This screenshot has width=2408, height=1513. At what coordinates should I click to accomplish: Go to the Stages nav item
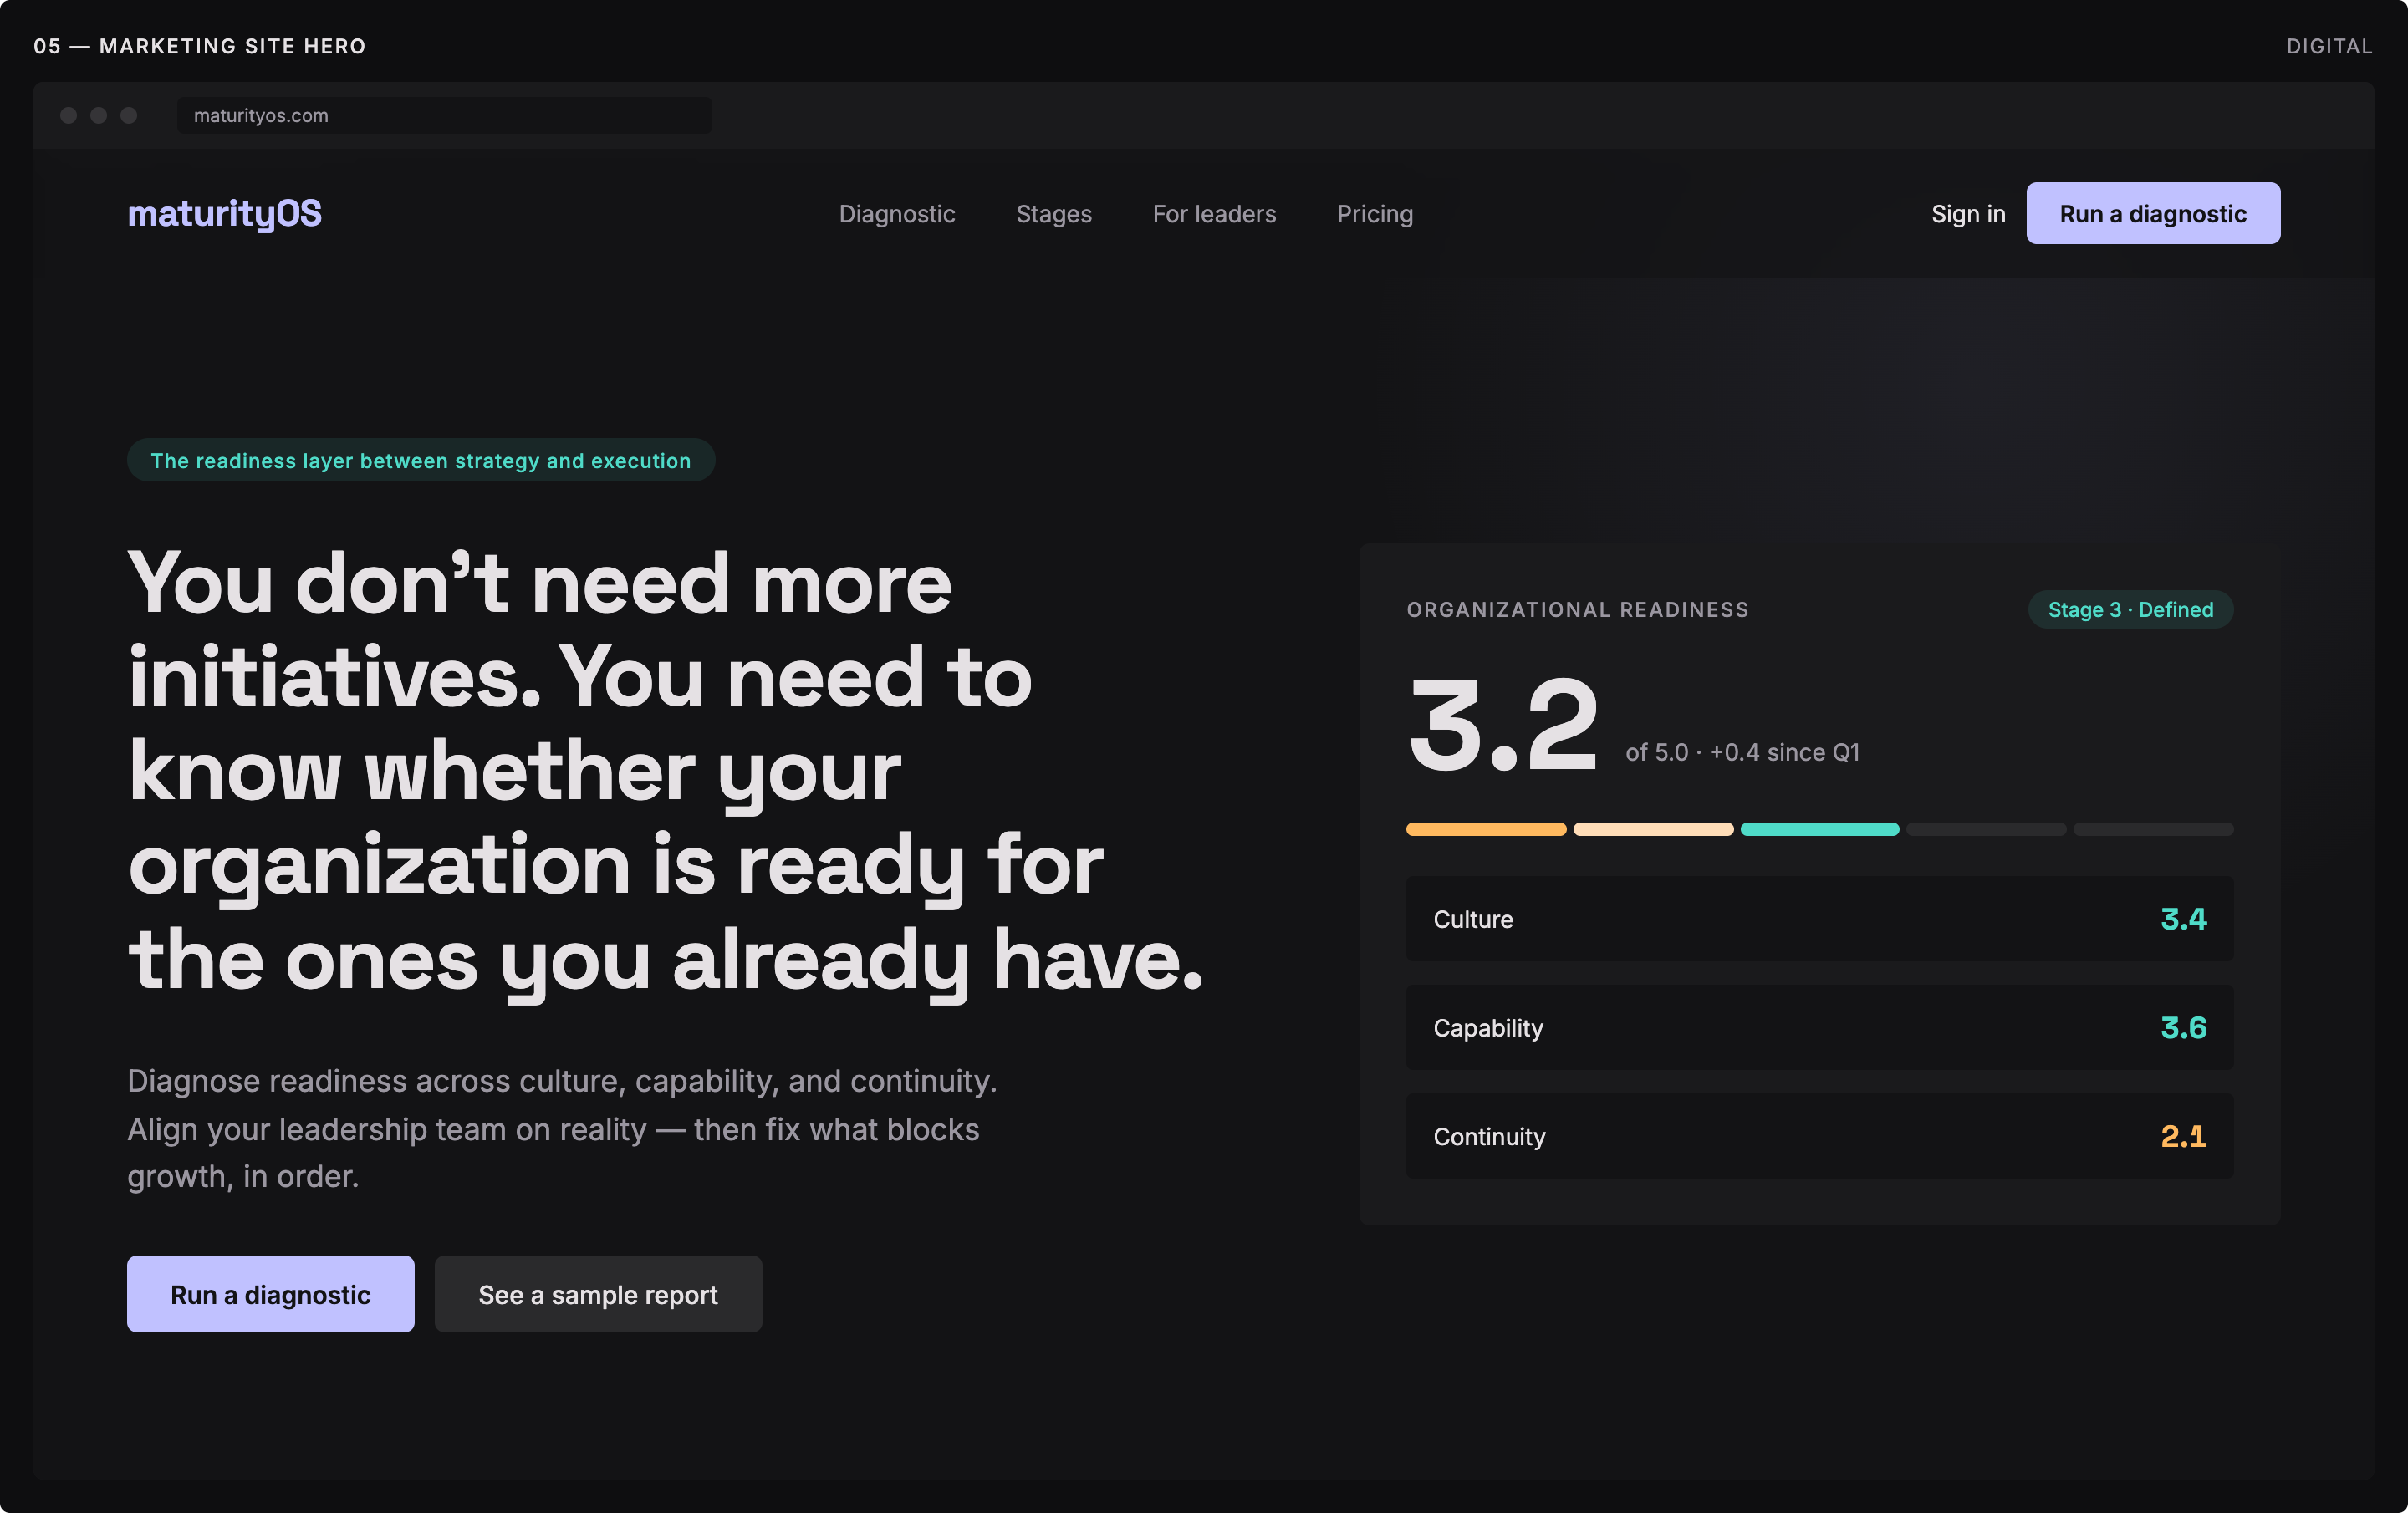point(1054,213)
